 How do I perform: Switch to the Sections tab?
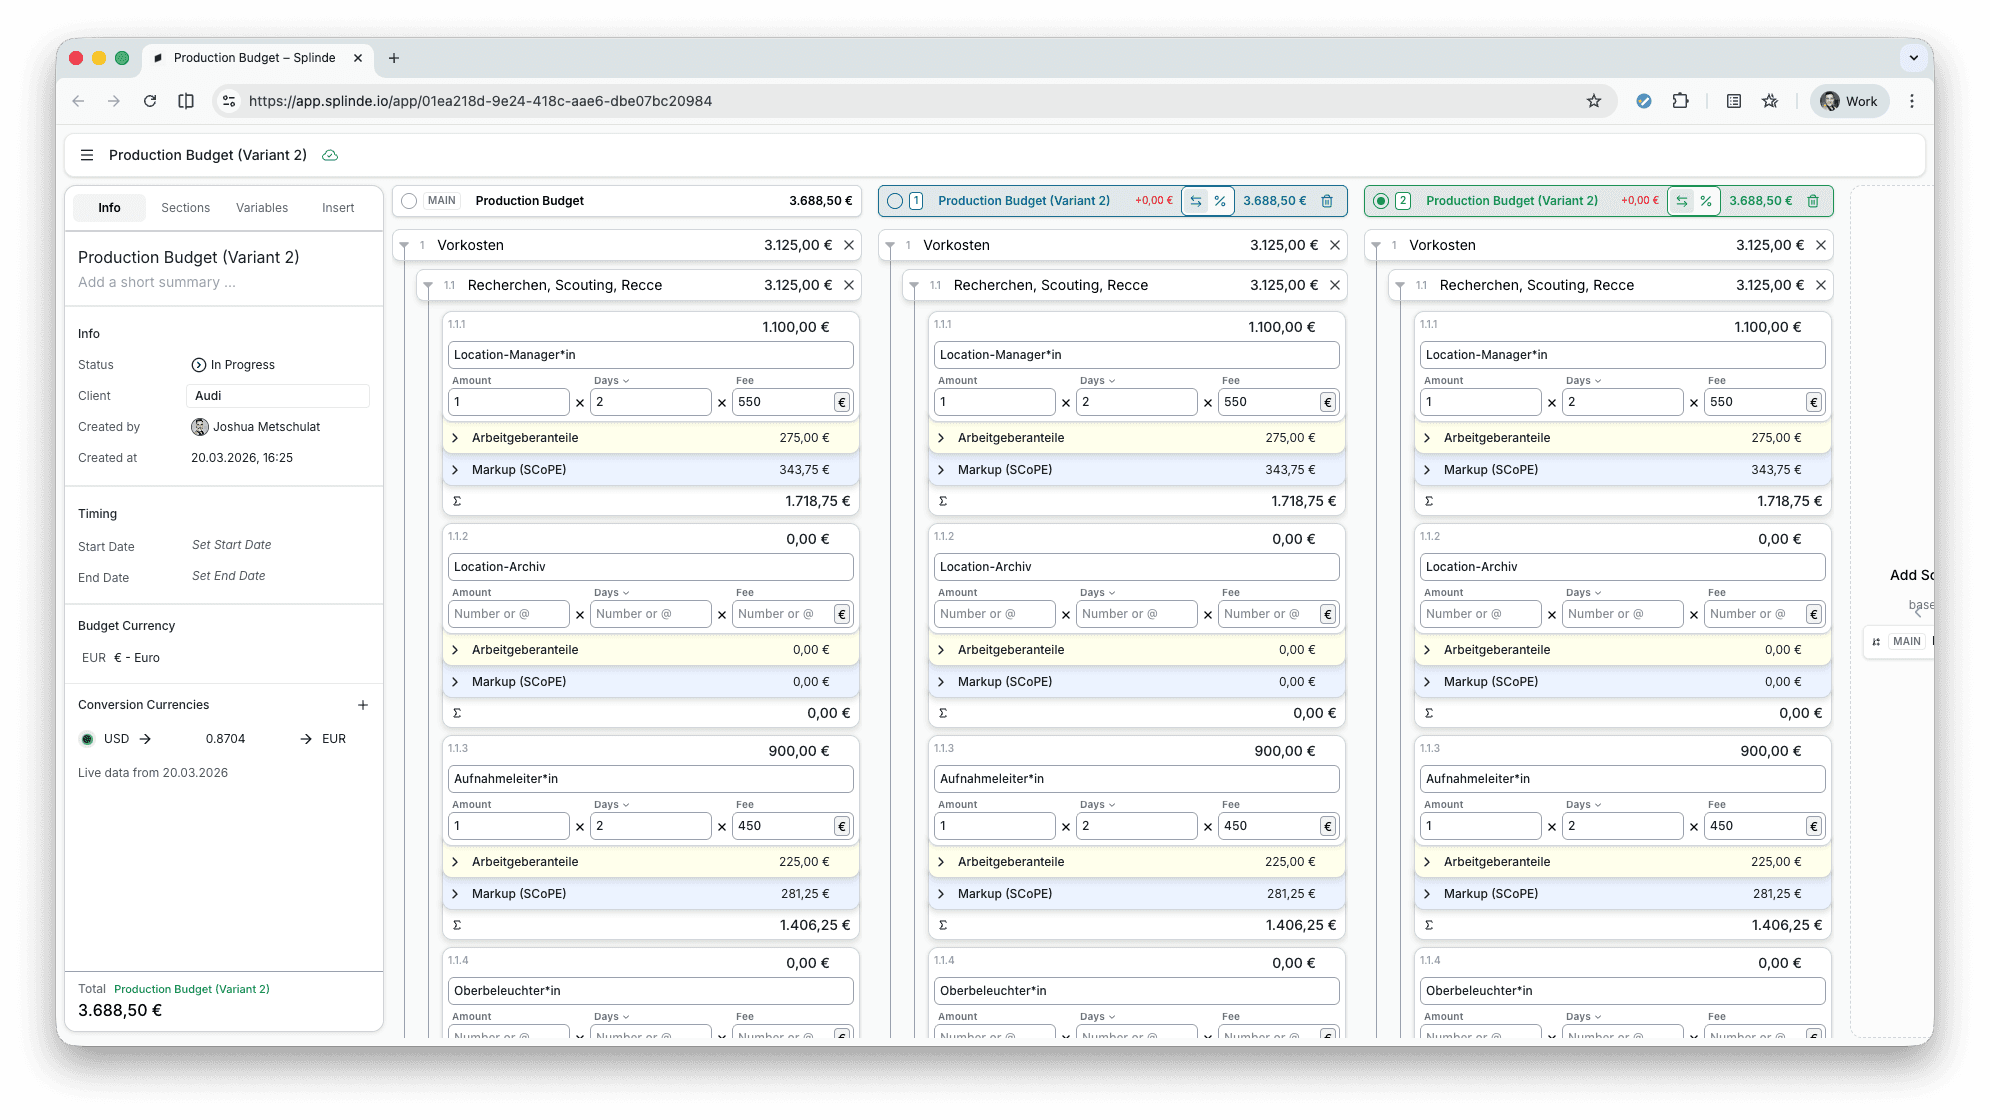pos(185,208)
